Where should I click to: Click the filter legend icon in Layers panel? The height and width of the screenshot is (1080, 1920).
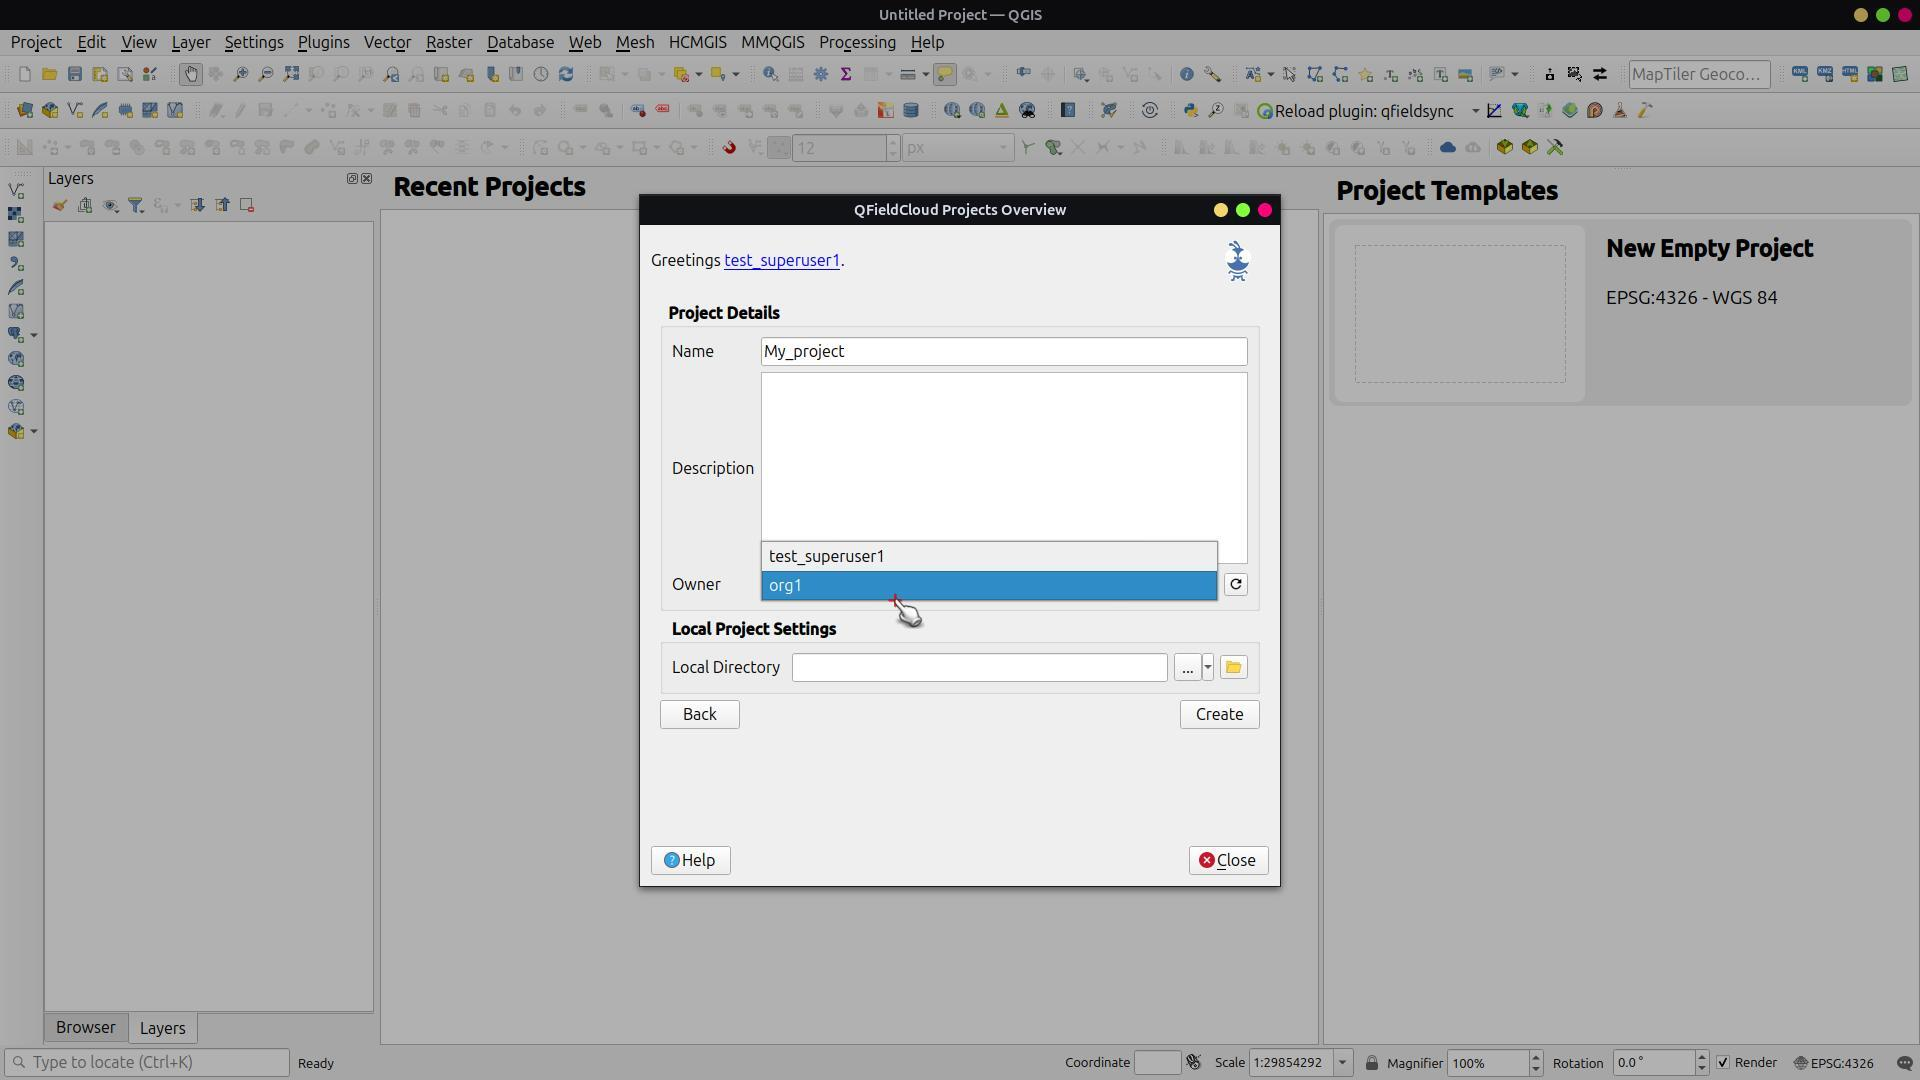135,206
